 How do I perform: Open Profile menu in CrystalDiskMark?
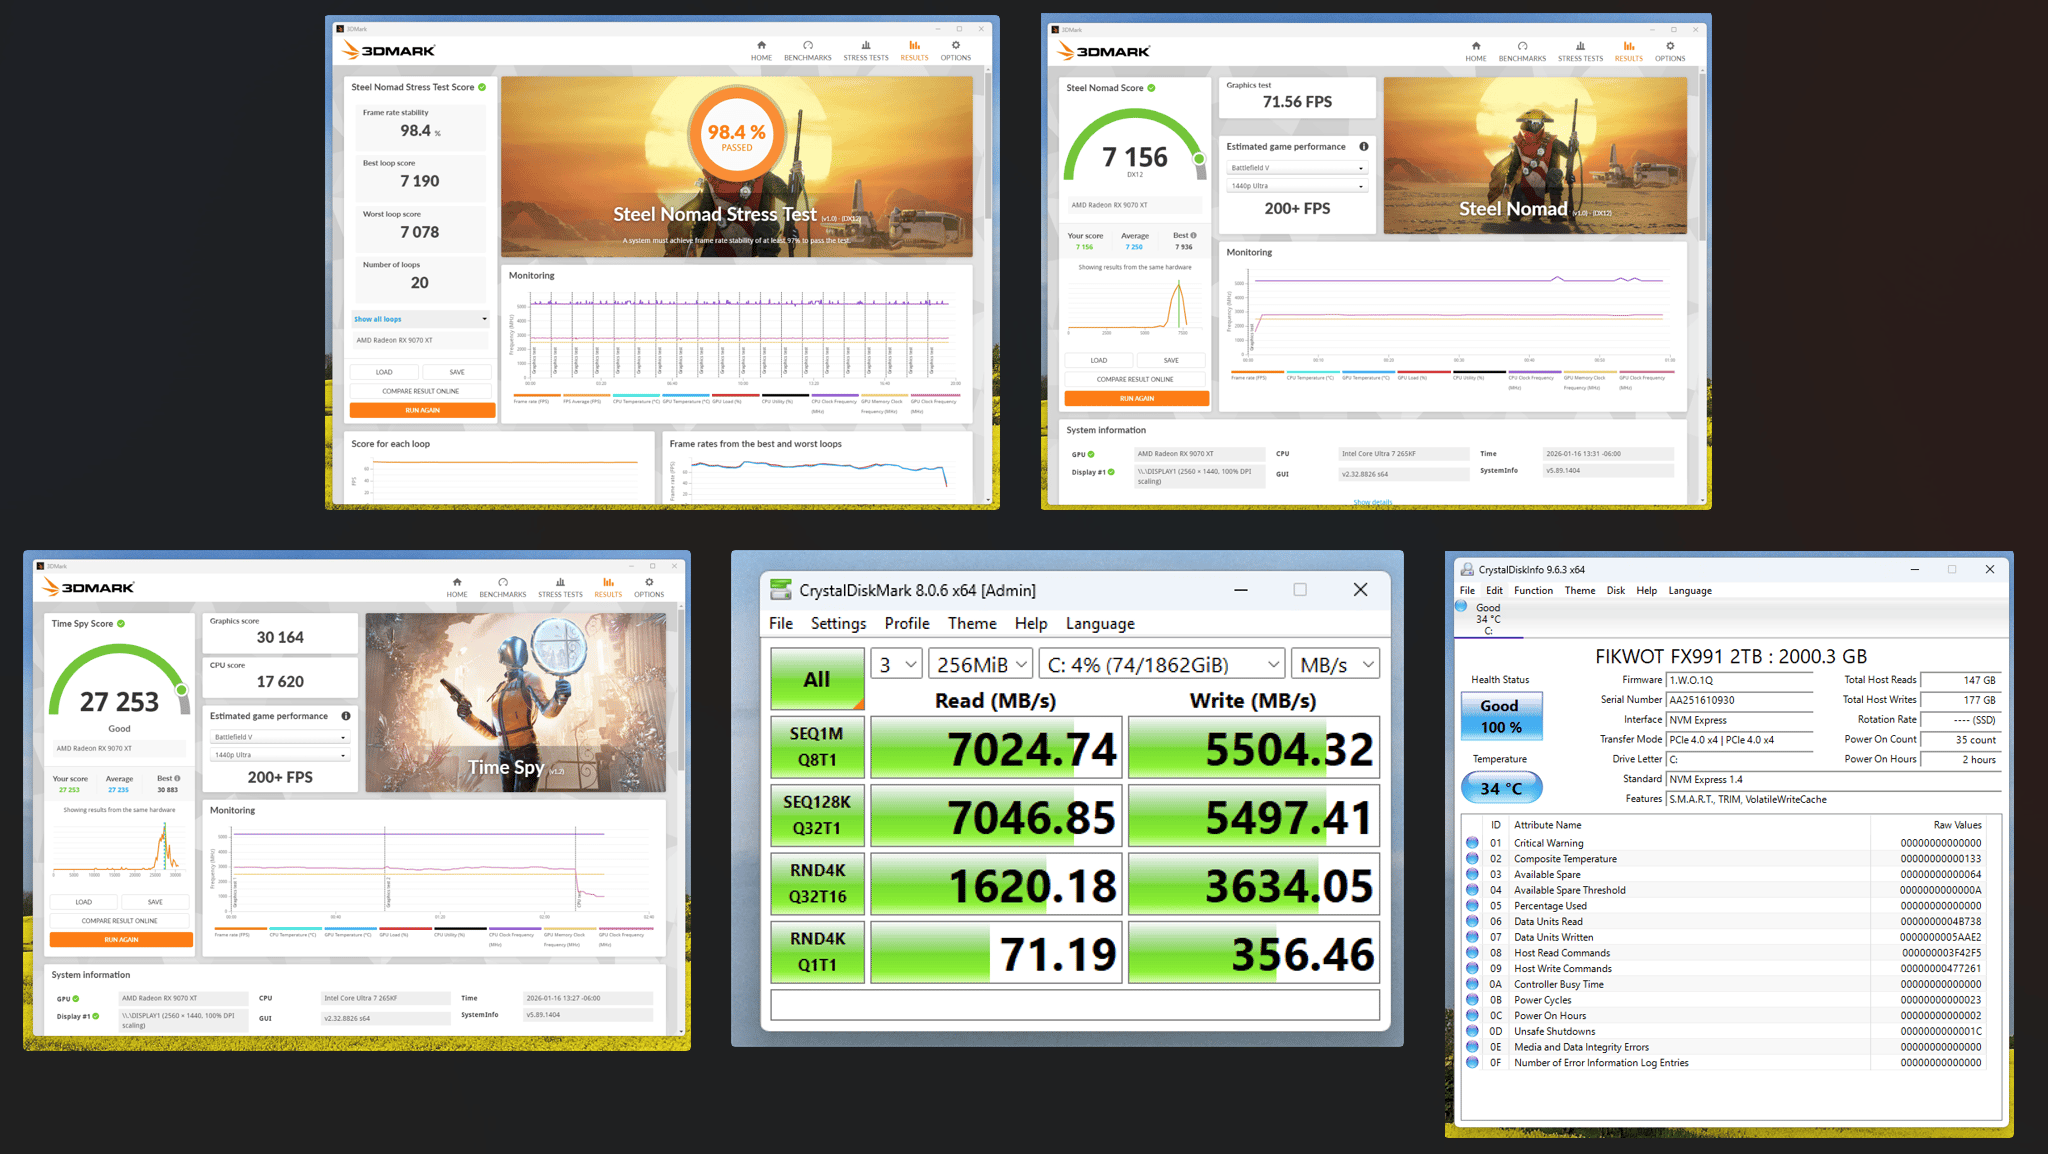pos(907,623)
